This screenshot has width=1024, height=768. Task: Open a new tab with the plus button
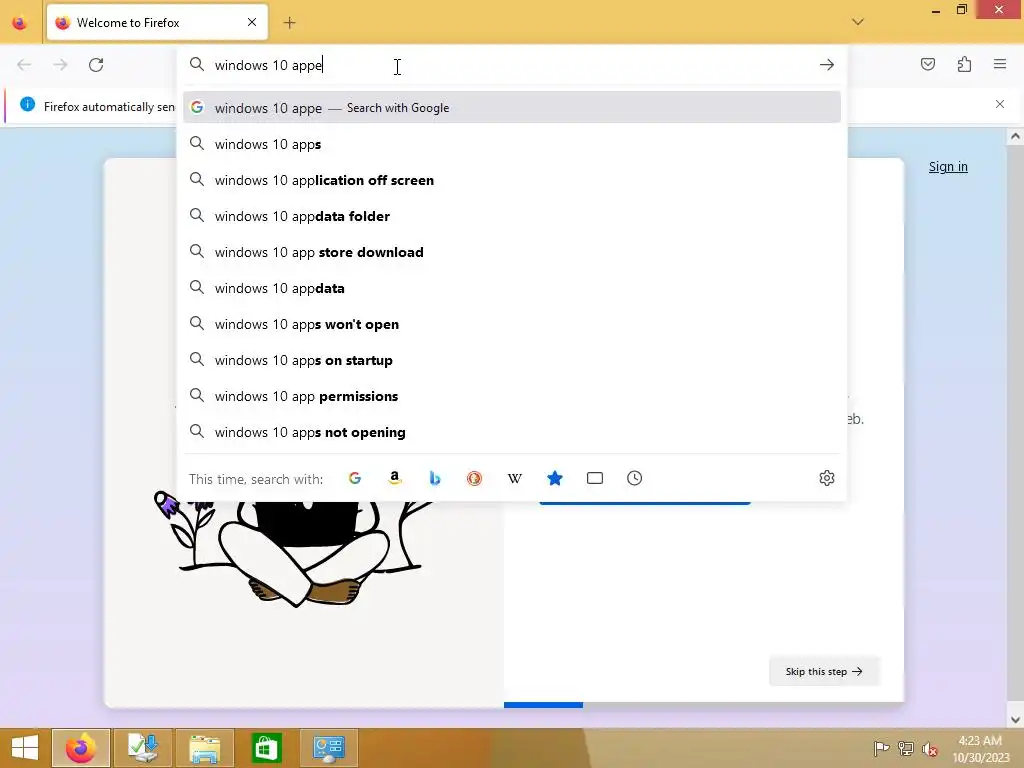pyautogui.click(x=289, y=23)
